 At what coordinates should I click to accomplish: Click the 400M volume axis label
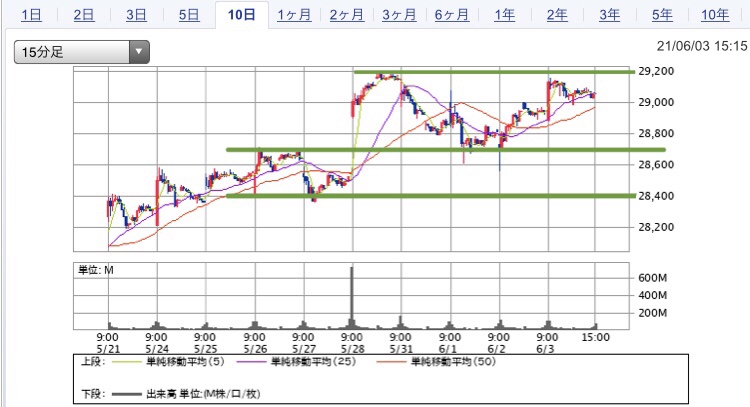point(652,296)
